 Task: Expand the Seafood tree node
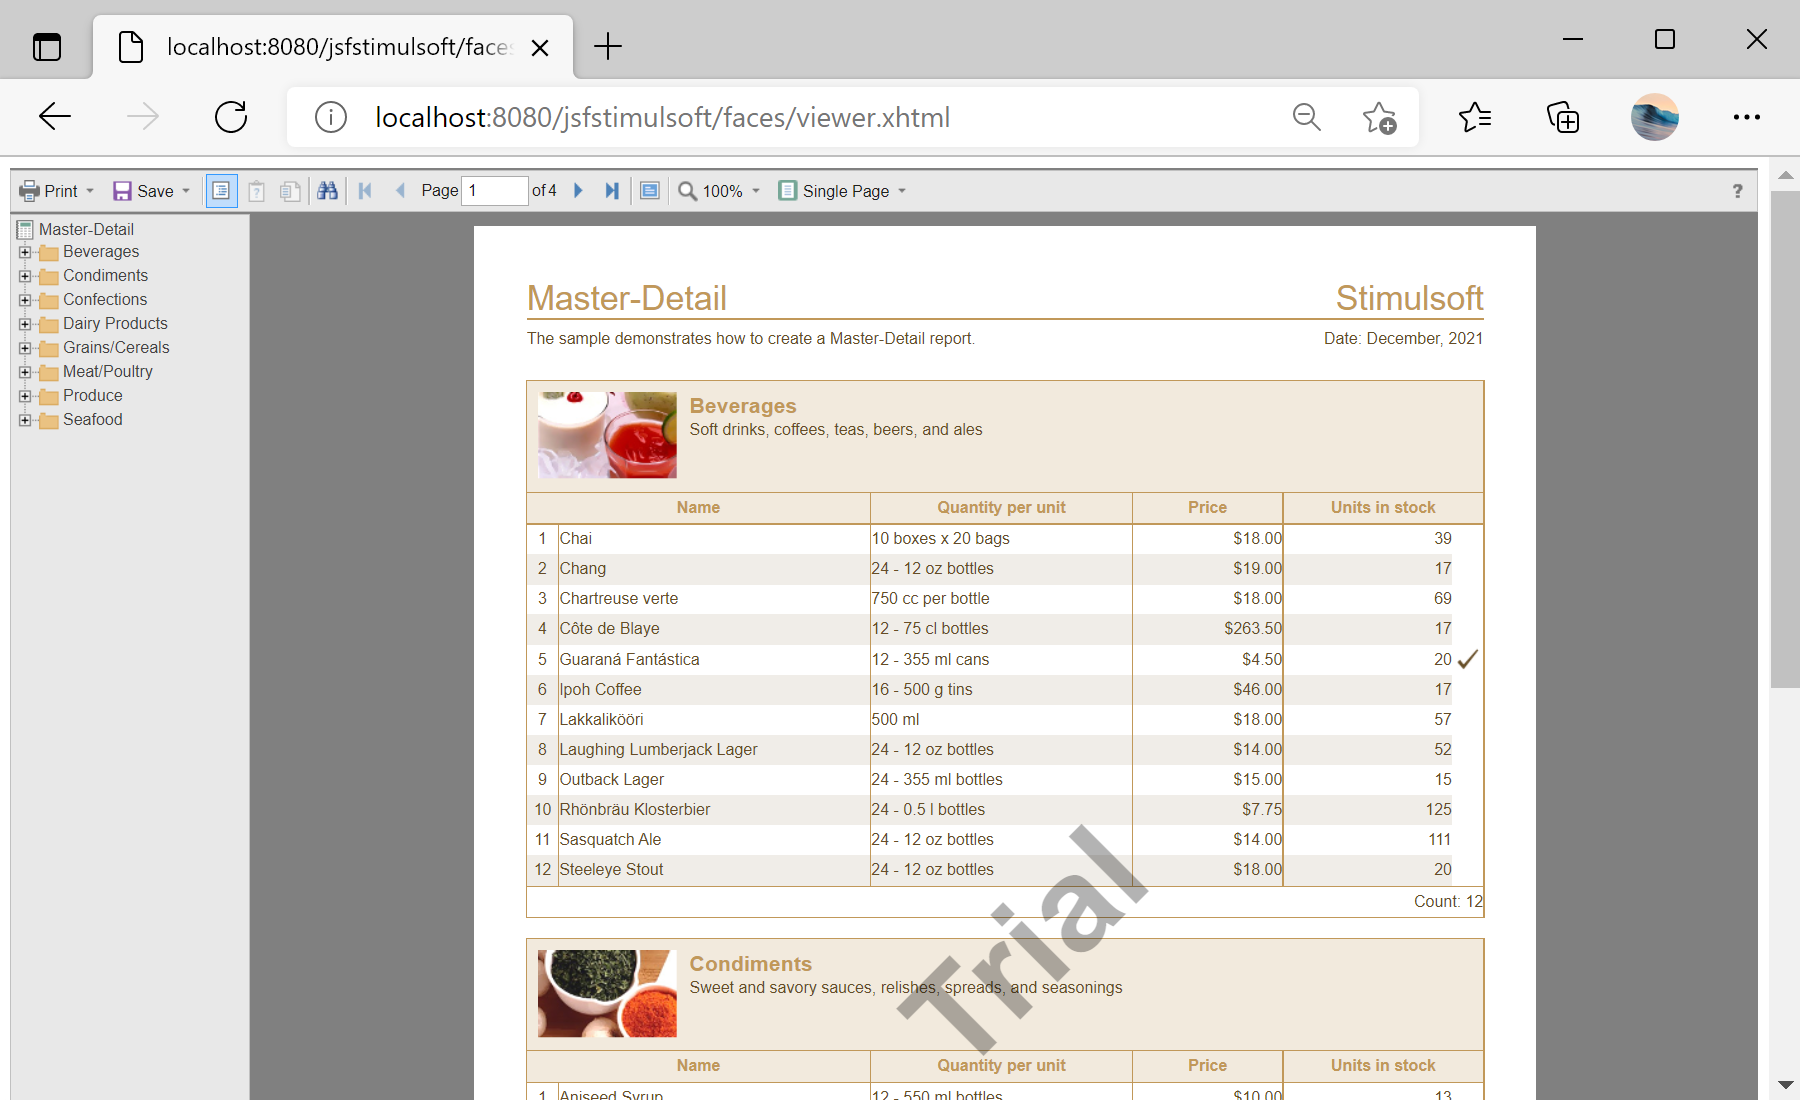25,420
